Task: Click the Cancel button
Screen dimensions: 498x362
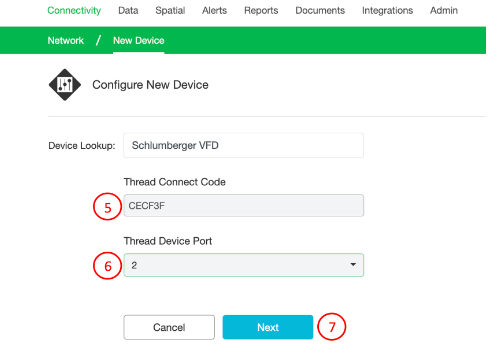Action: pos(169,327)
